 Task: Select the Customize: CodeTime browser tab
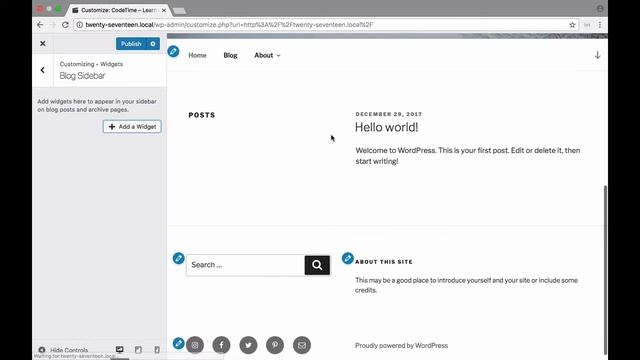(118, 10)
